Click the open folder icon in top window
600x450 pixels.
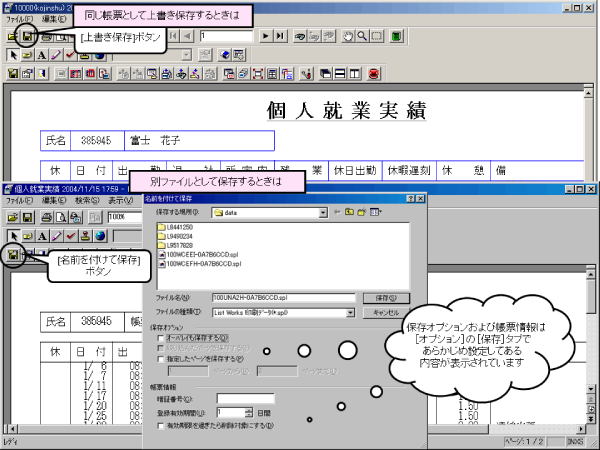13,36
